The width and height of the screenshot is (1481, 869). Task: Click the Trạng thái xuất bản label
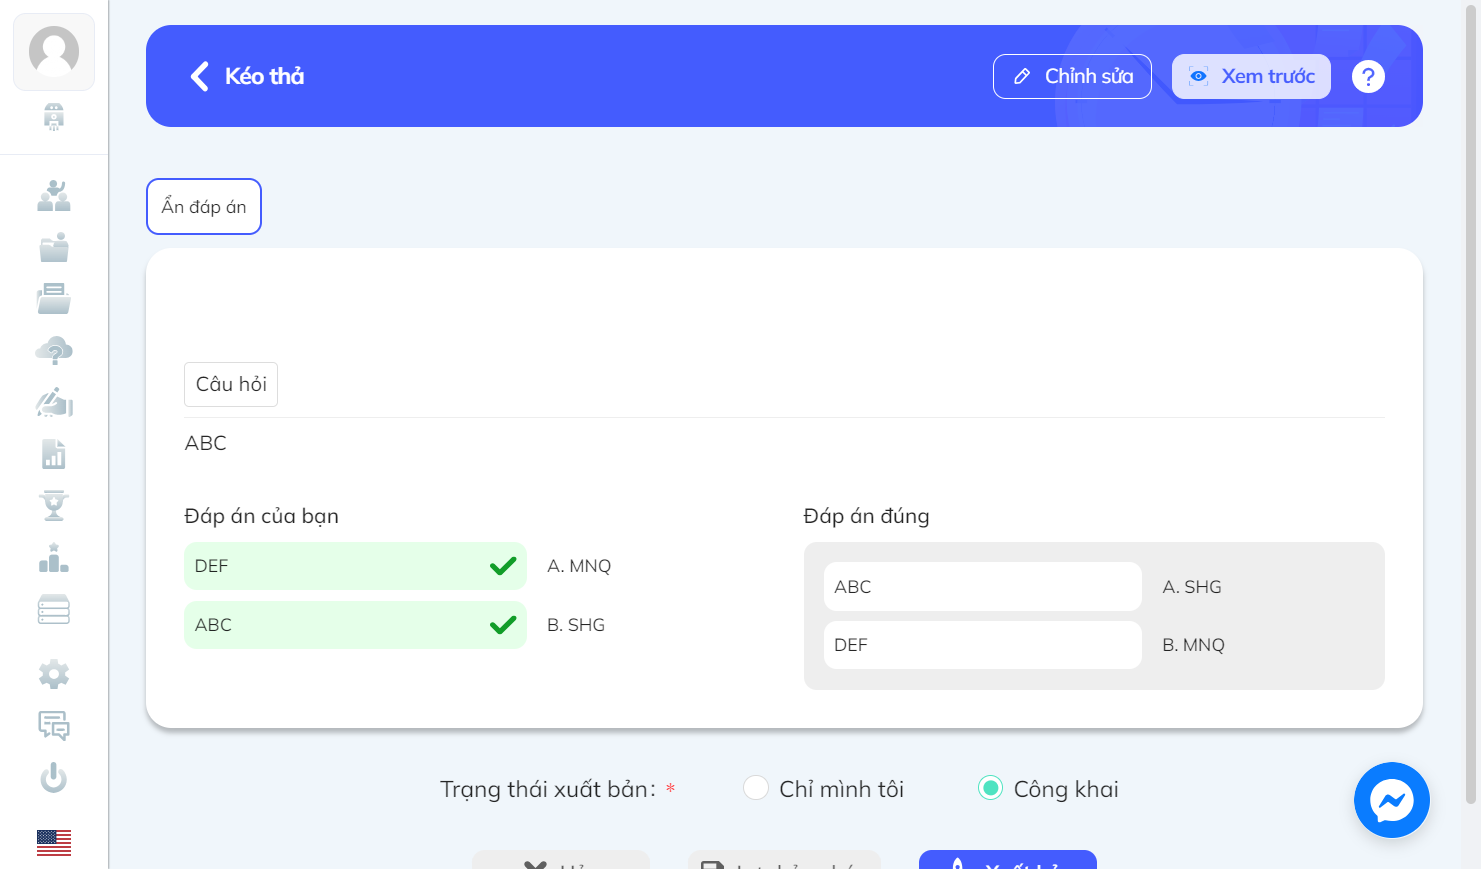point(548,789)
